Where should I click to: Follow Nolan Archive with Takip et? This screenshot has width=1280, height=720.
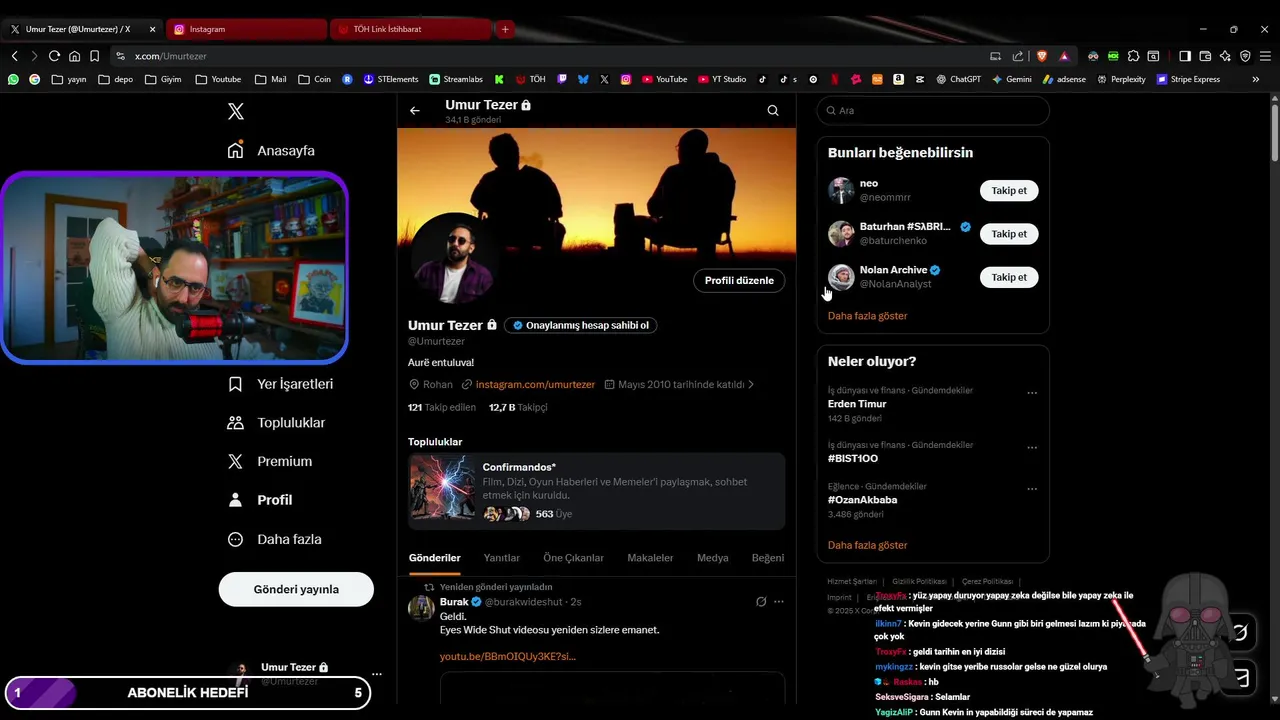point(1009,277)
